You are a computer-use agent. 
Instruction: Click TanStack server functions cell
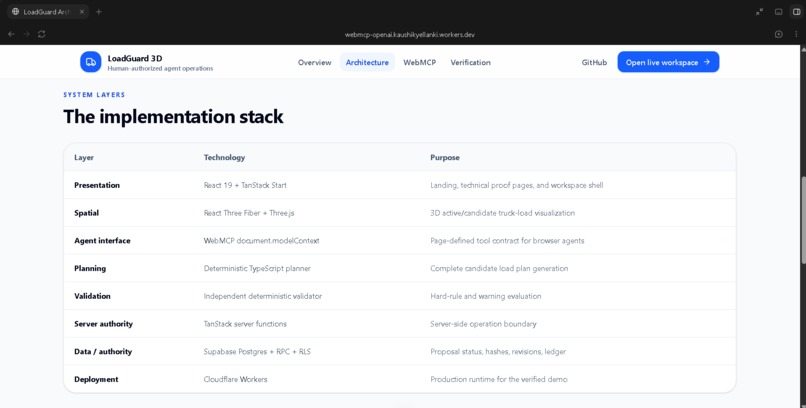[245, 324]
